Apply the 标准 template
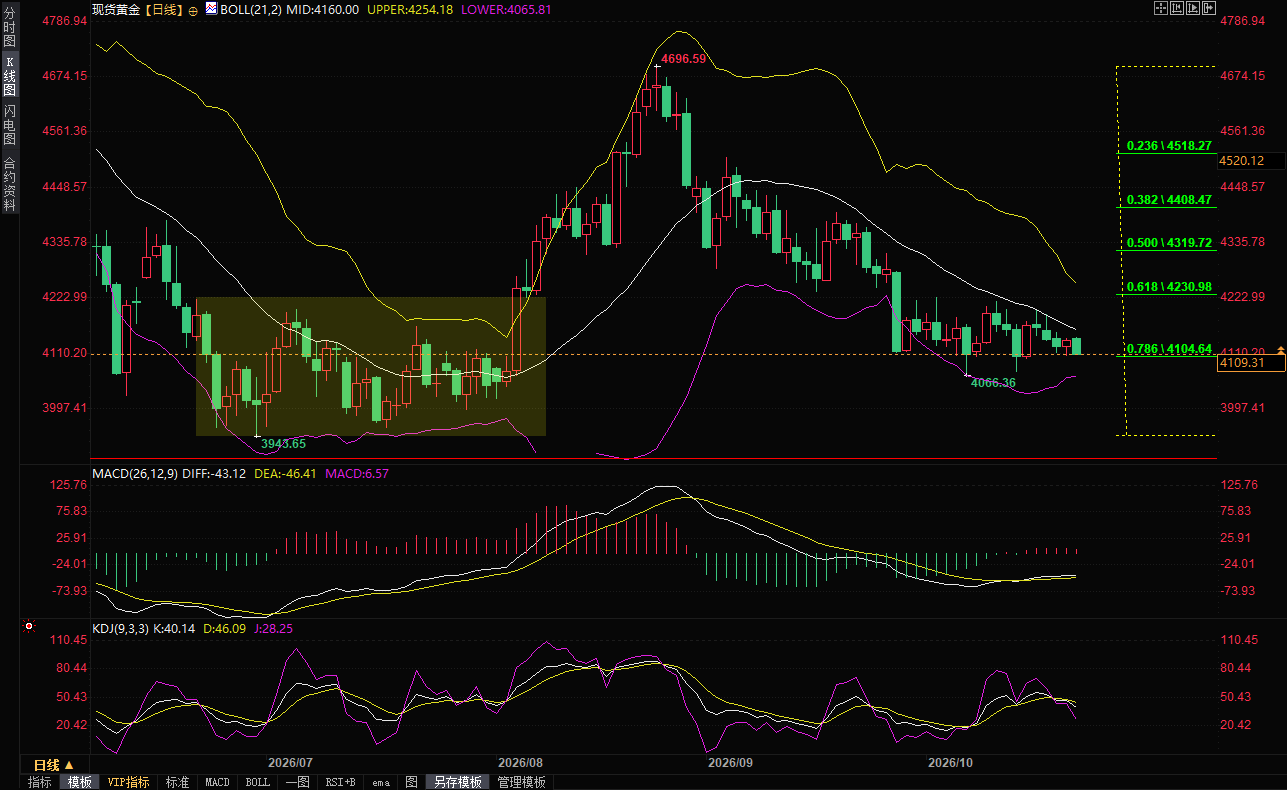Viewport: 1287px width, 790px height. click(177, 782)
